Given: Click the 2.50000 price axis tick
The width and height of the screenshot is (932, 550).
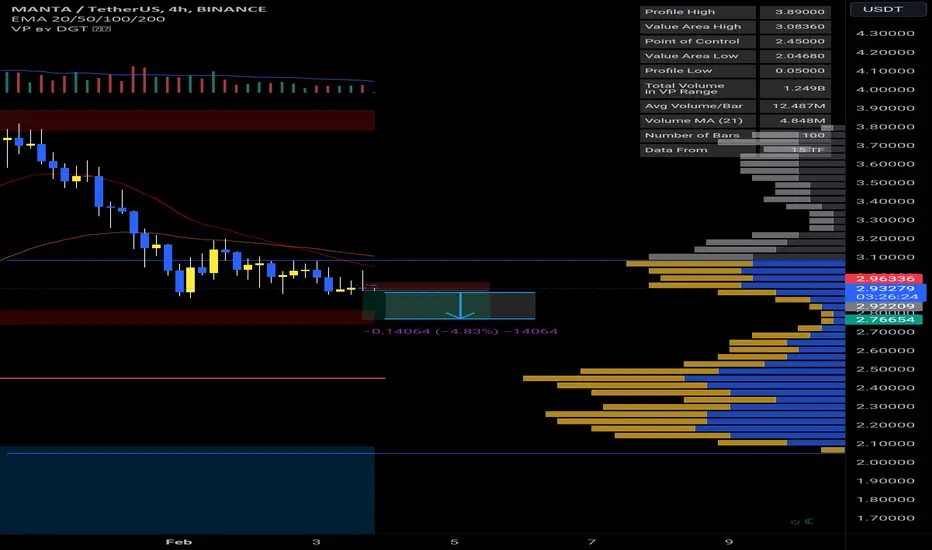Looking at the screenshot, I should click(885, 369).
